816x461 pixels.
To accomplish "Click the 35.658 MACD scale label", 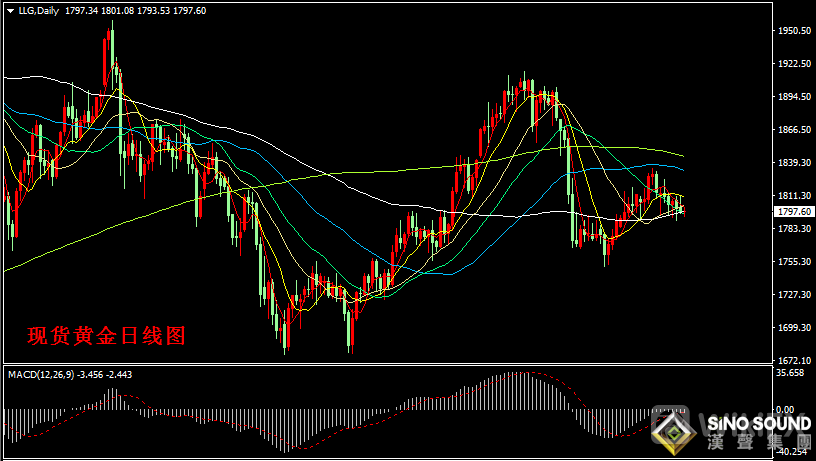I will pos(792,373).
